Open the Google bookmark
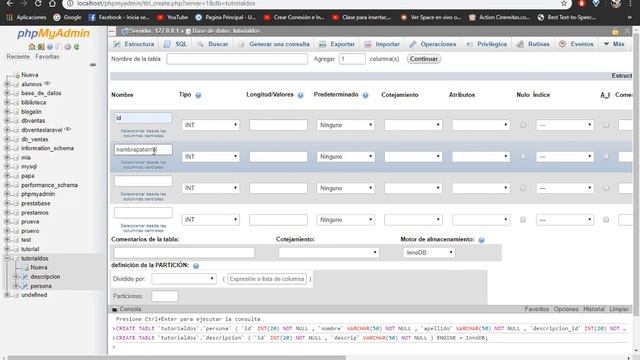 [x=67, y=18]
